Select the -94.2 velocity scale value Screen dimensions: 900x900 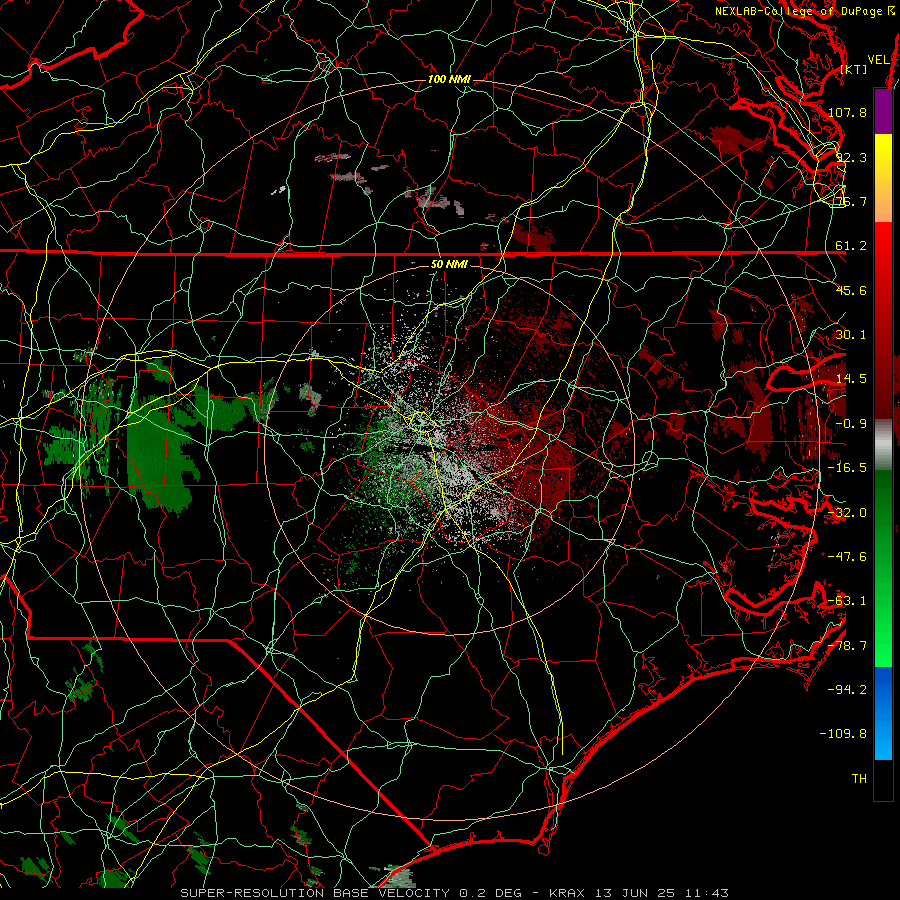[x=847, y=690]
